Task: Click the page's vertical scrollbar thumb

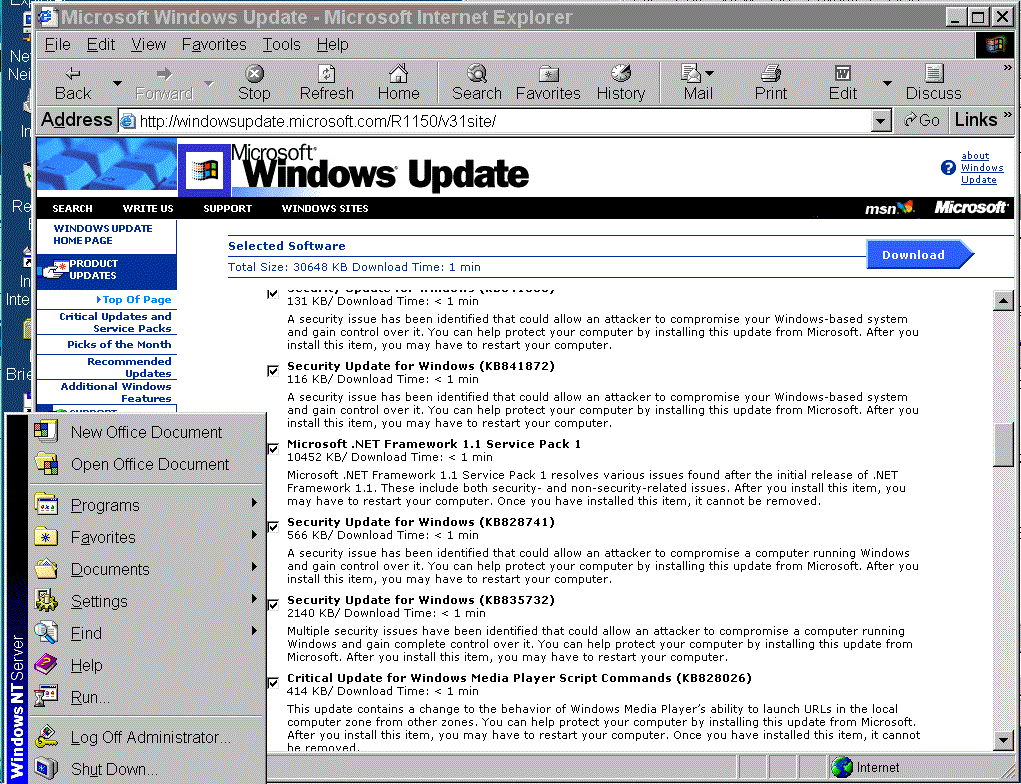Action: (x=1004, y=444)
